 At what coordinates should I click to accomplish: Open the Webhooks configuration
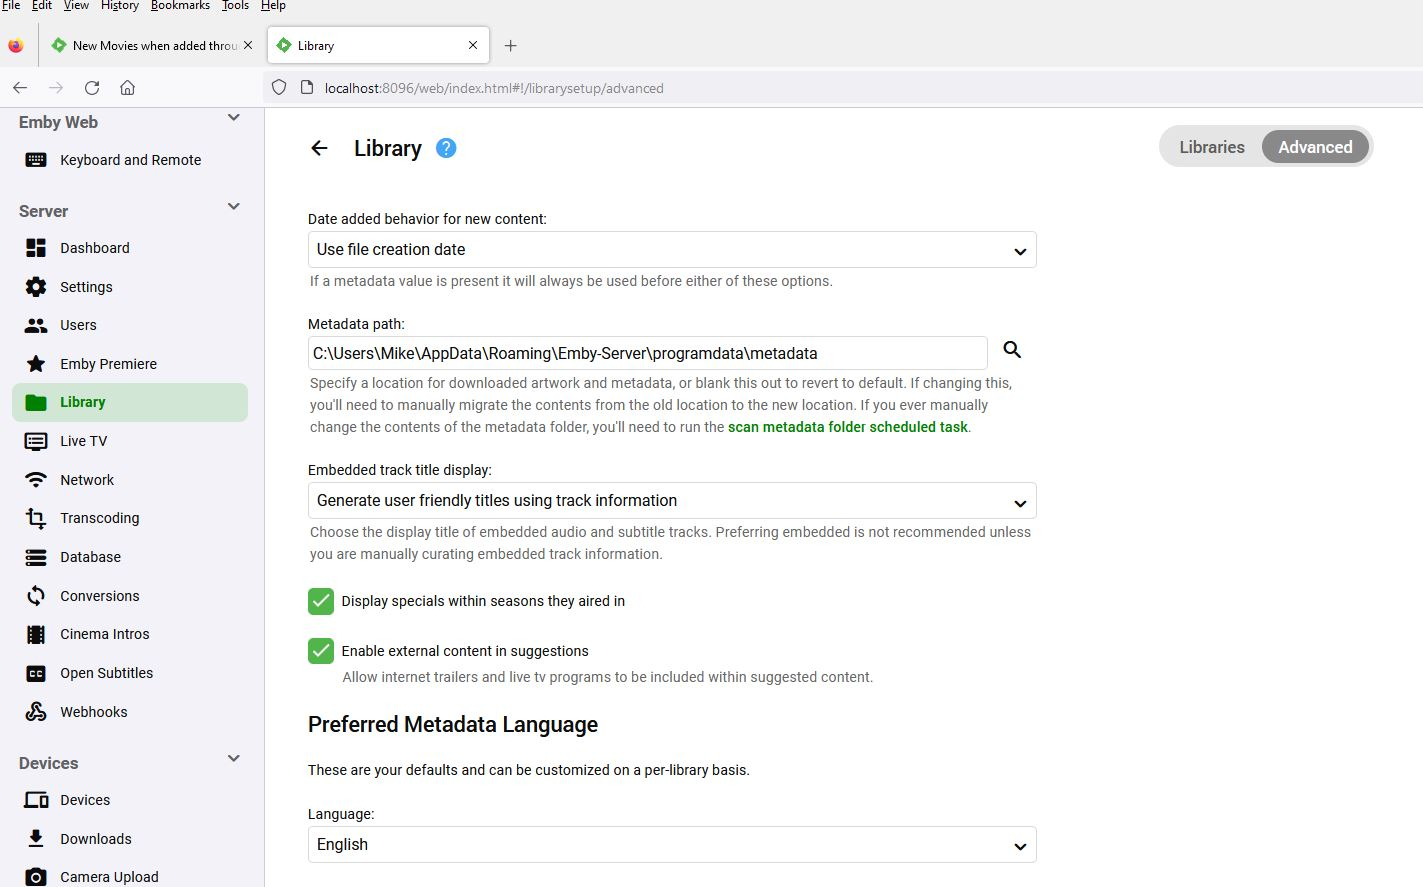93,711
